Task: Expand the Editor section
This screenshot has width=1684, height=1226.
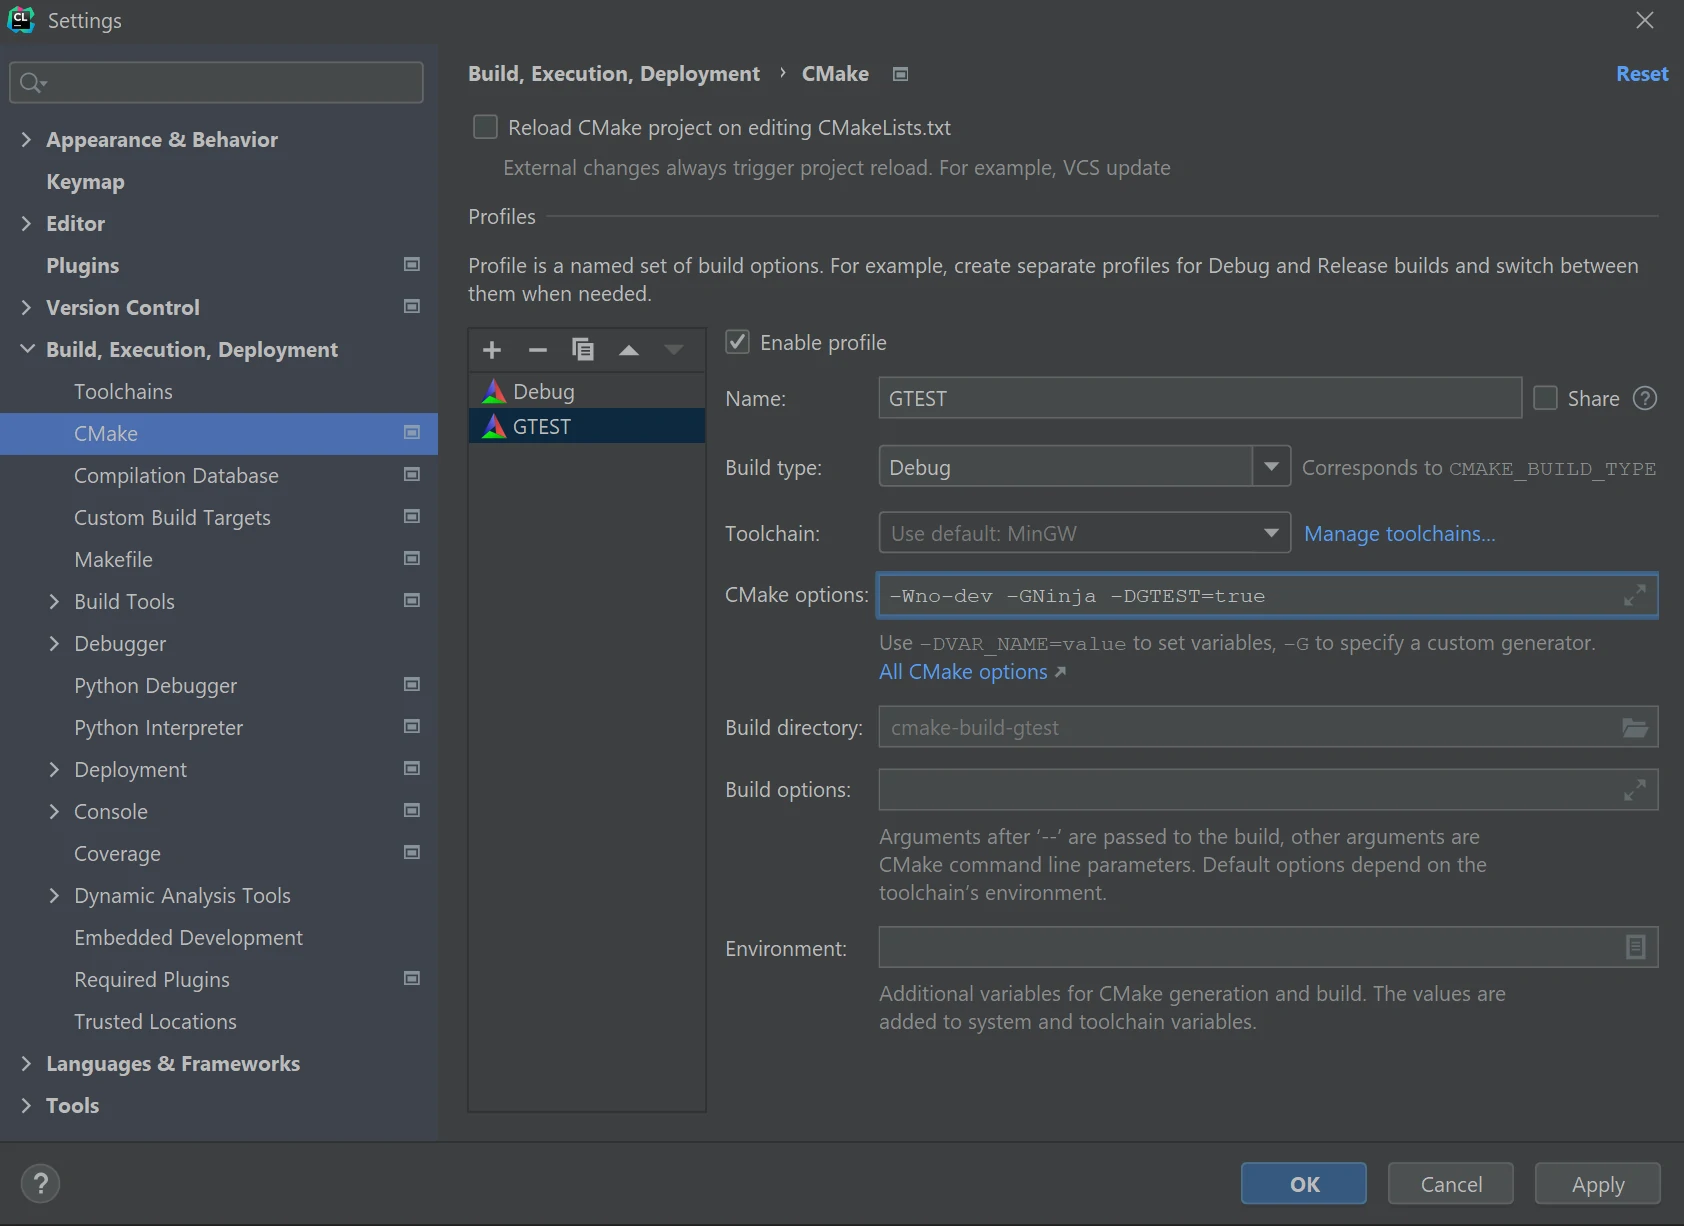Action: pyautogui.click(x=26, y=223)
